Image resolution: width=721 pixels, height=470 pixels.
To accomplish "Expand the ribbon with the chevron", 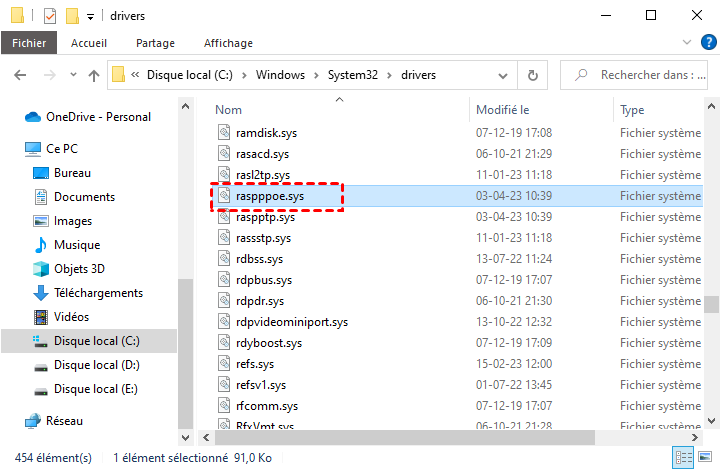I will pos(687,42).
